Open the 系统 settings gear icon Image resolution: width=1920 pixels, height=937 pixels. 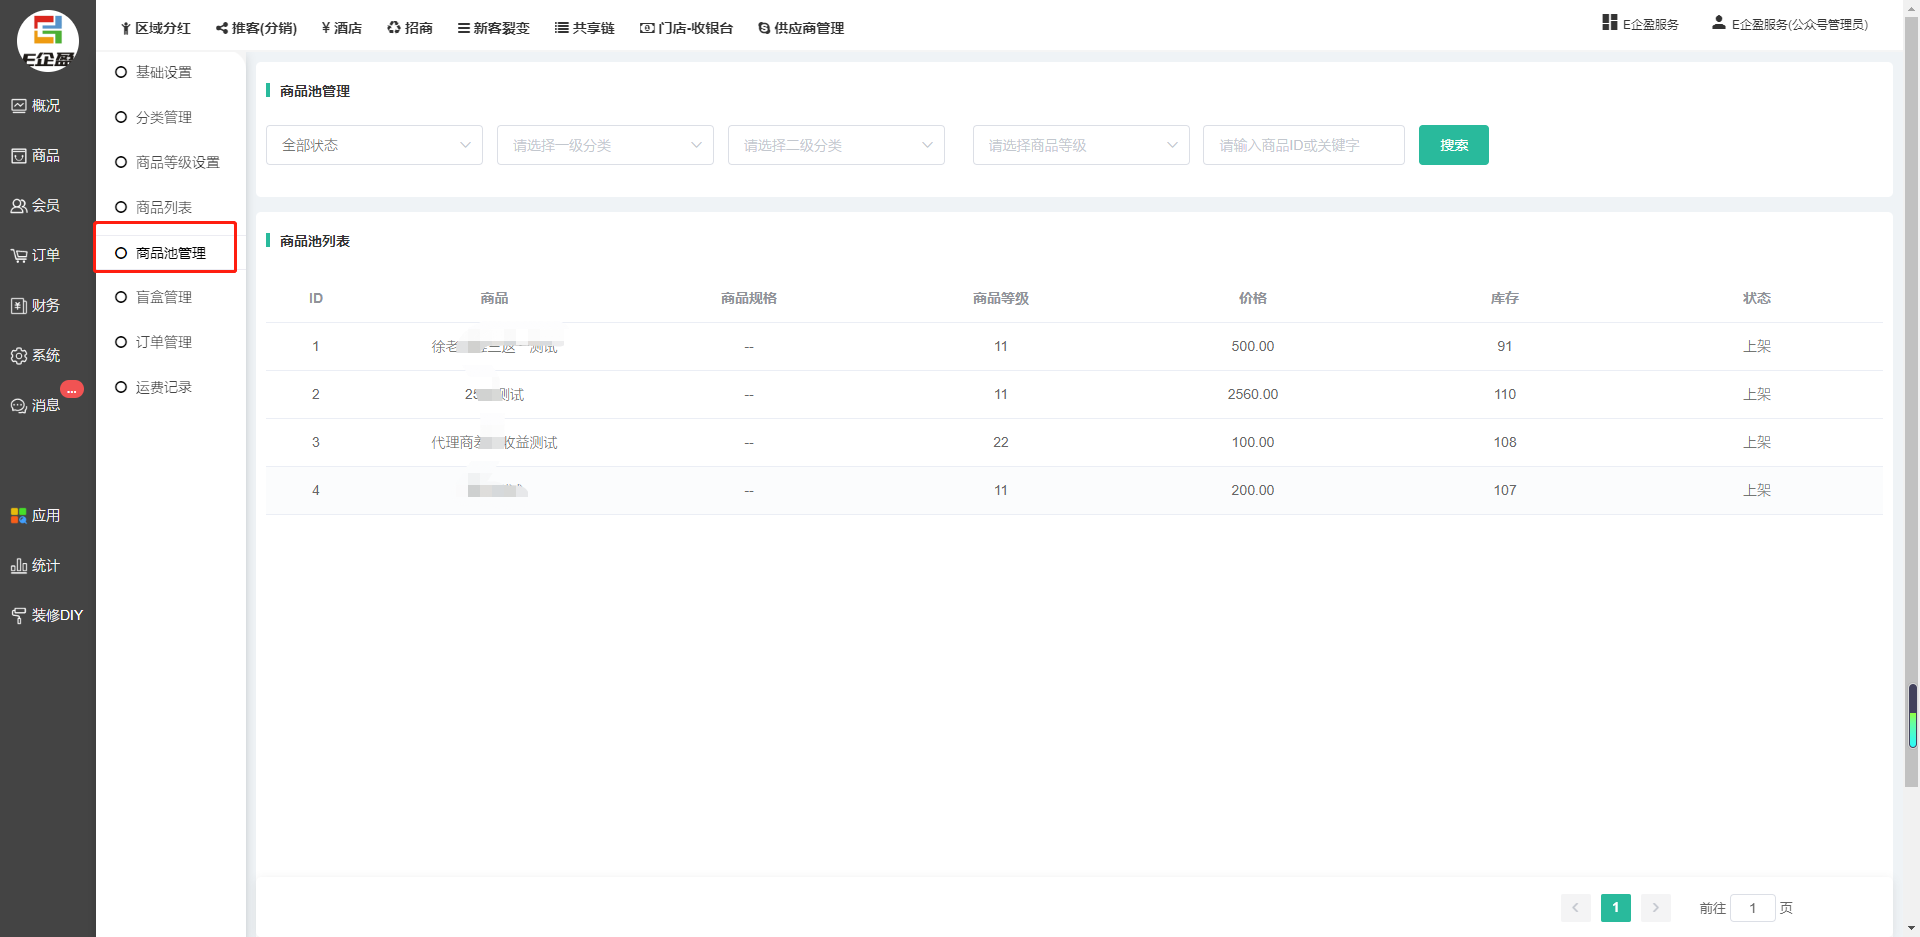(x=19, y=356)
